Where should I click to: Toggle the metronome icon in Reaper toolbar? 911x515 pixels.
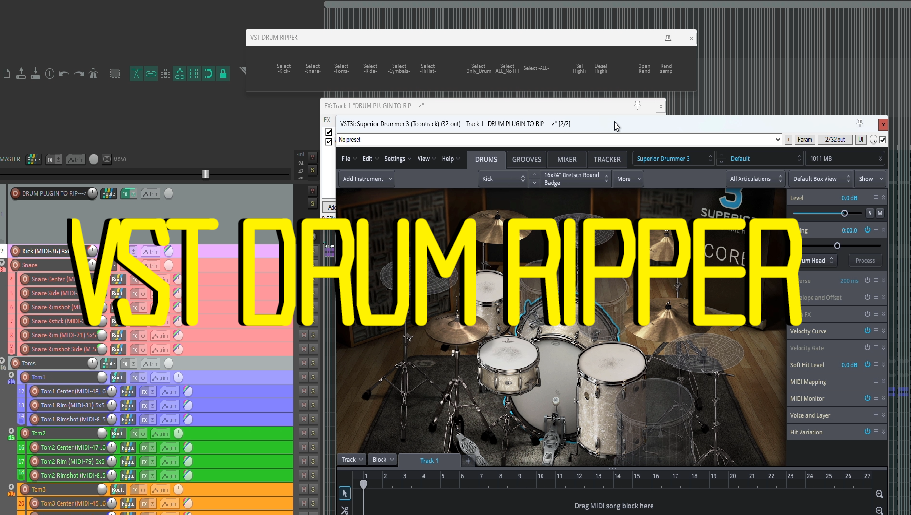click(93, 74)
